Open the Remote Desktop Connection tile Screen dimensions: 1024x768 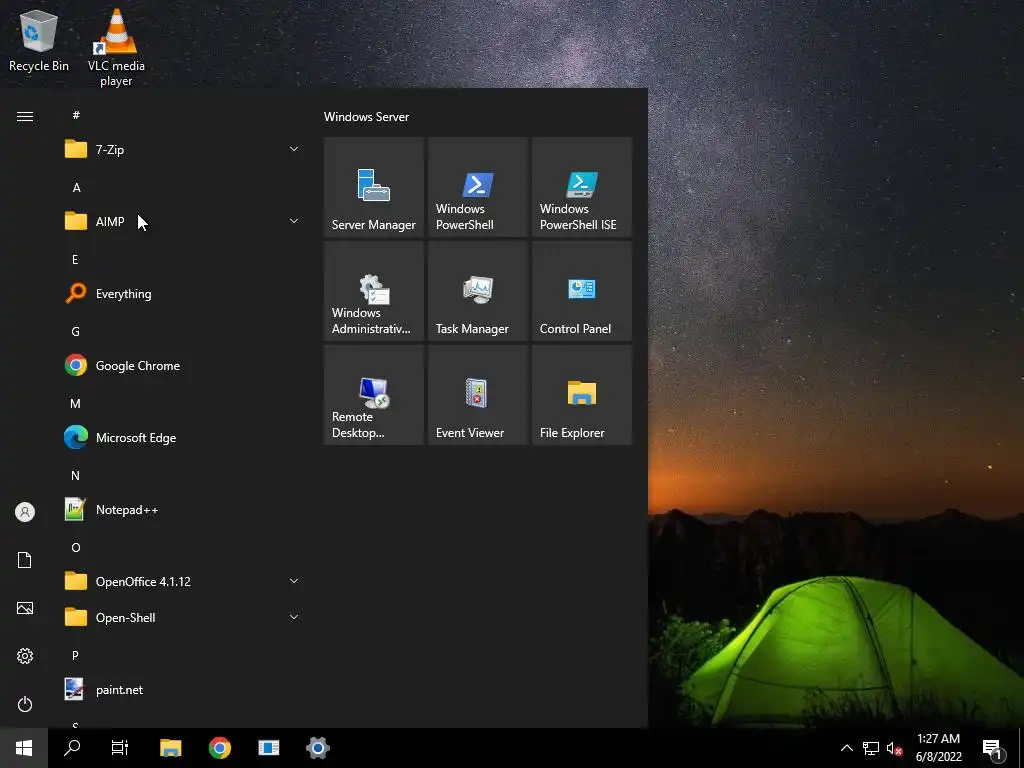pyautogui.click(x=374, y=395)
